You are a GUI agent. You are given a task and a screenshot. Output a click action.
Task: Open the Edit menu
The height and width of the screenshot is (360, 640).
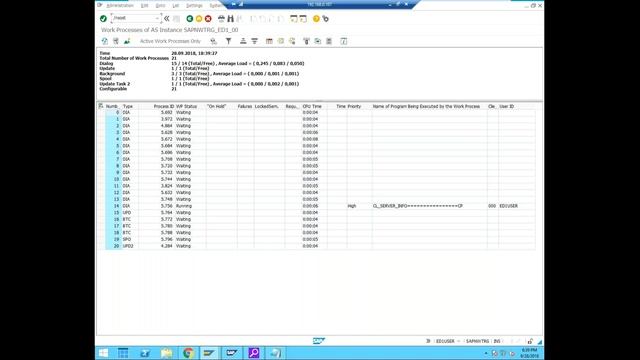pyautogui.click(x=144, y=6)
